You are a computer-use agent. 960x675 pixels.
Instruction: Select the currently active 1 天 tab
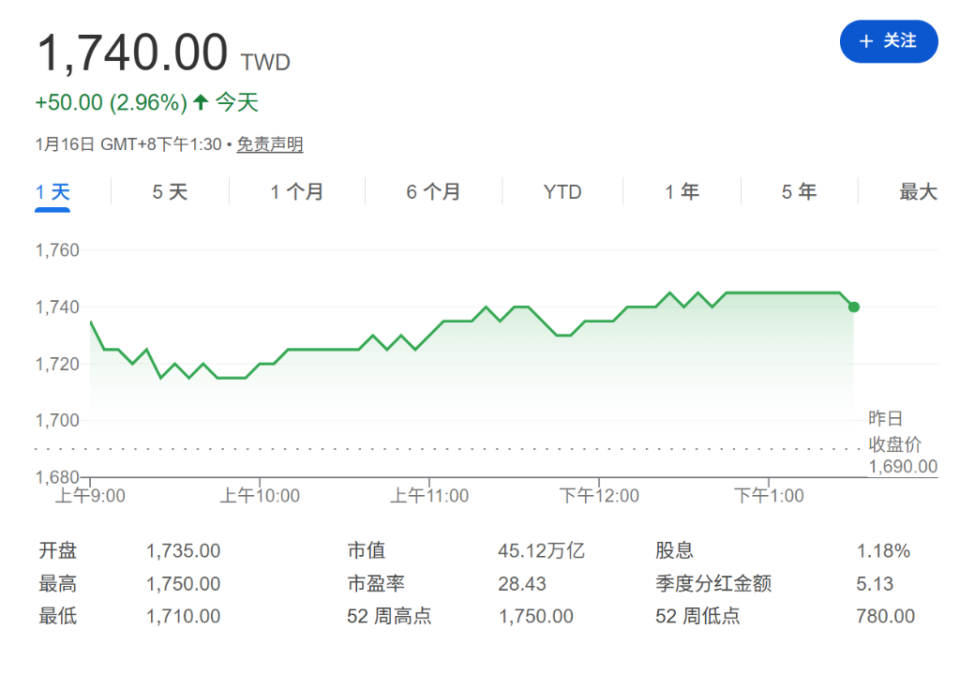tap(52, 191)
